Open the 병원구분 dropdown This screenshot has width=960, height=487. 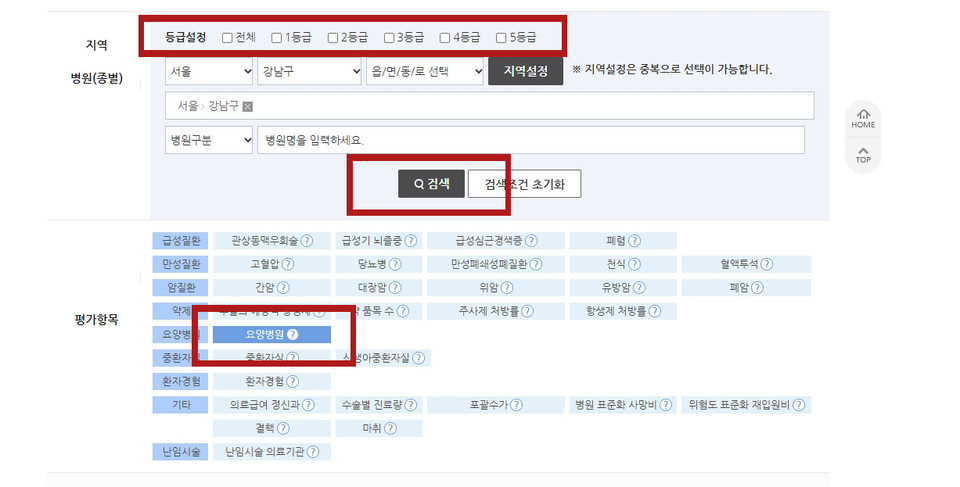point(209,140)
